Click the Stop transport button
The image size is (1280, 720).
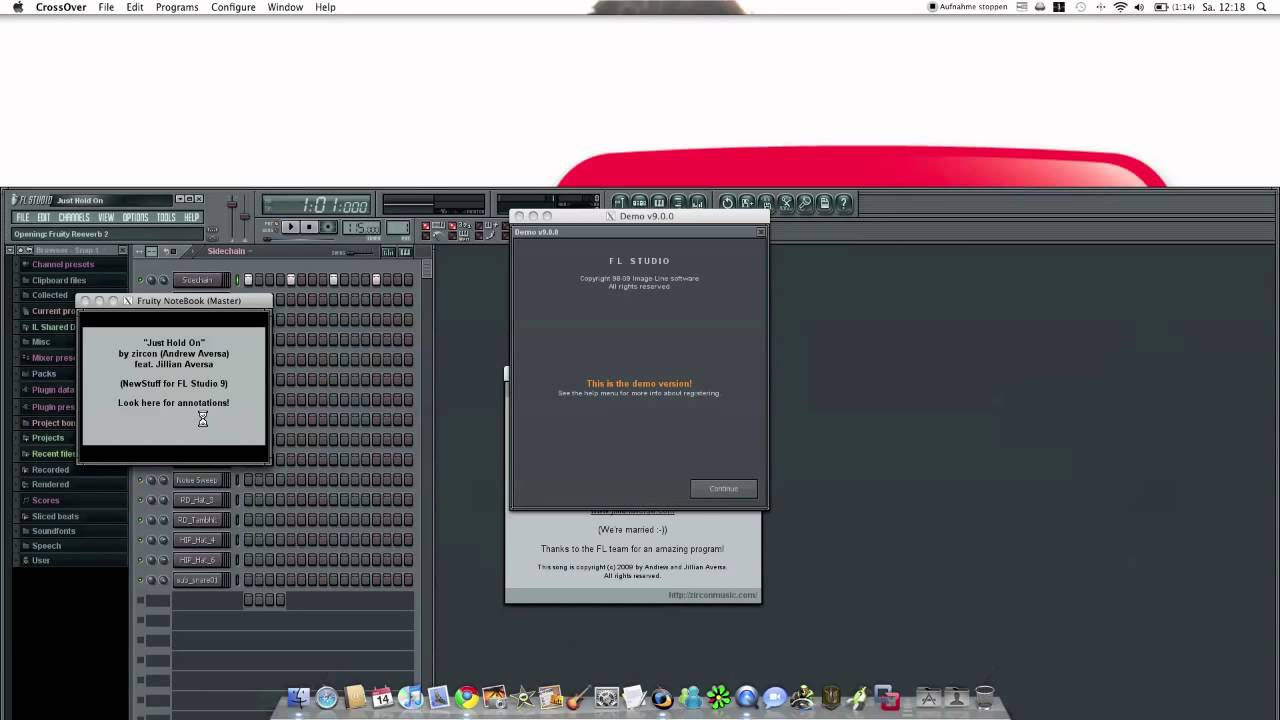309,227
